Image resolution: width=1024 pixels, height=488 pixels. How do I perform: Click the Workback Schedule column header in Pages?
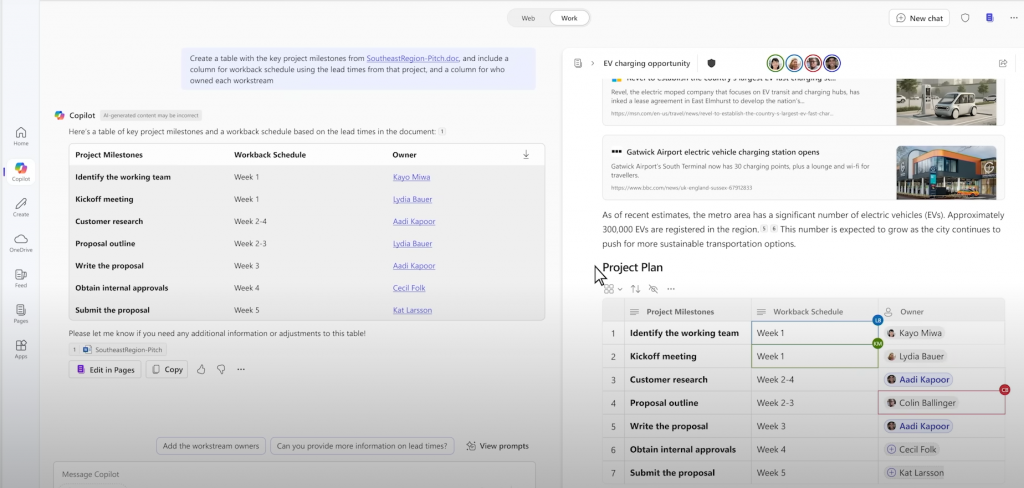[814, 312]
